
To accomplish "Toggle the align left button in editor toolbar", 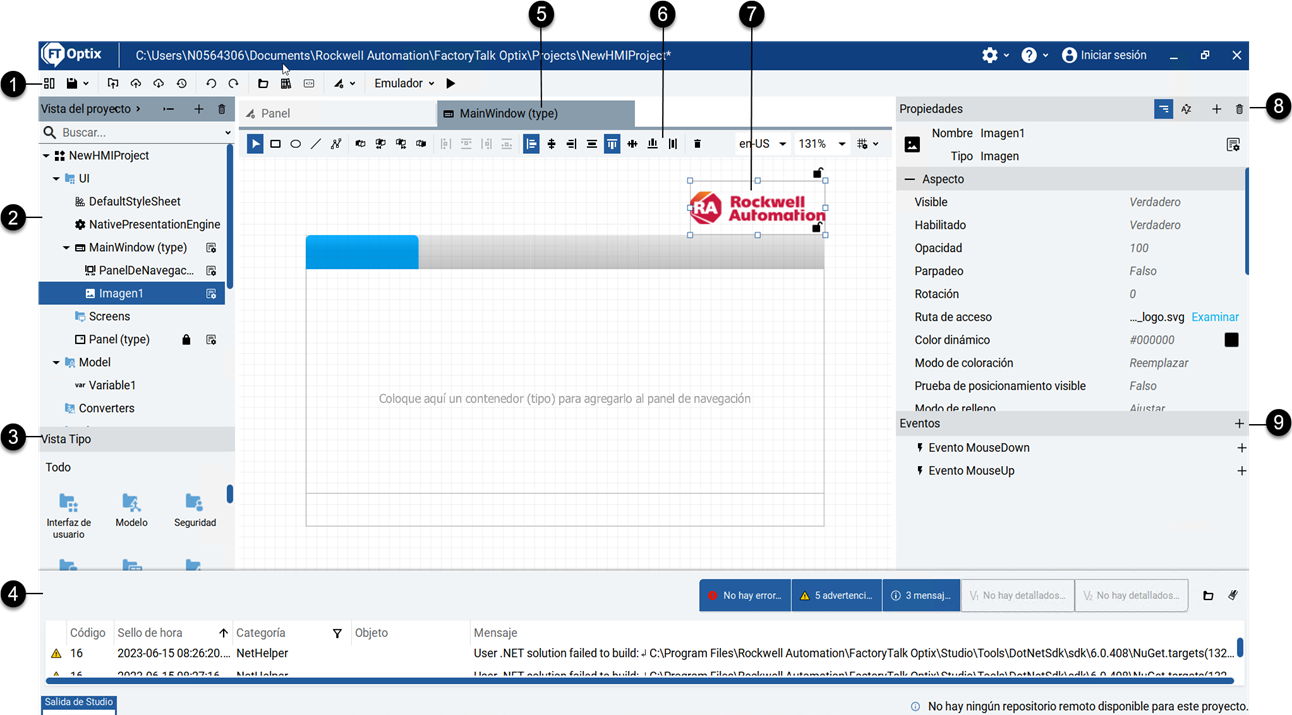I will [531, 144].
